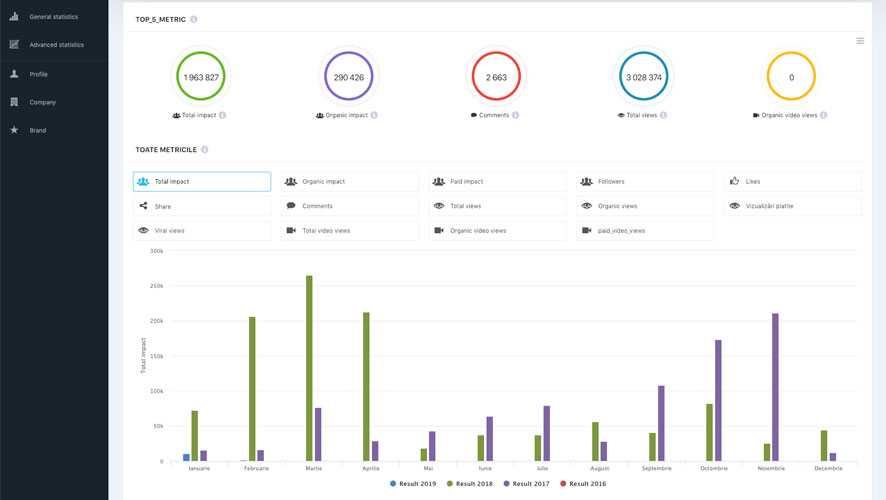
Task: Click the Company building icon
Action: [x=14, y=102]
